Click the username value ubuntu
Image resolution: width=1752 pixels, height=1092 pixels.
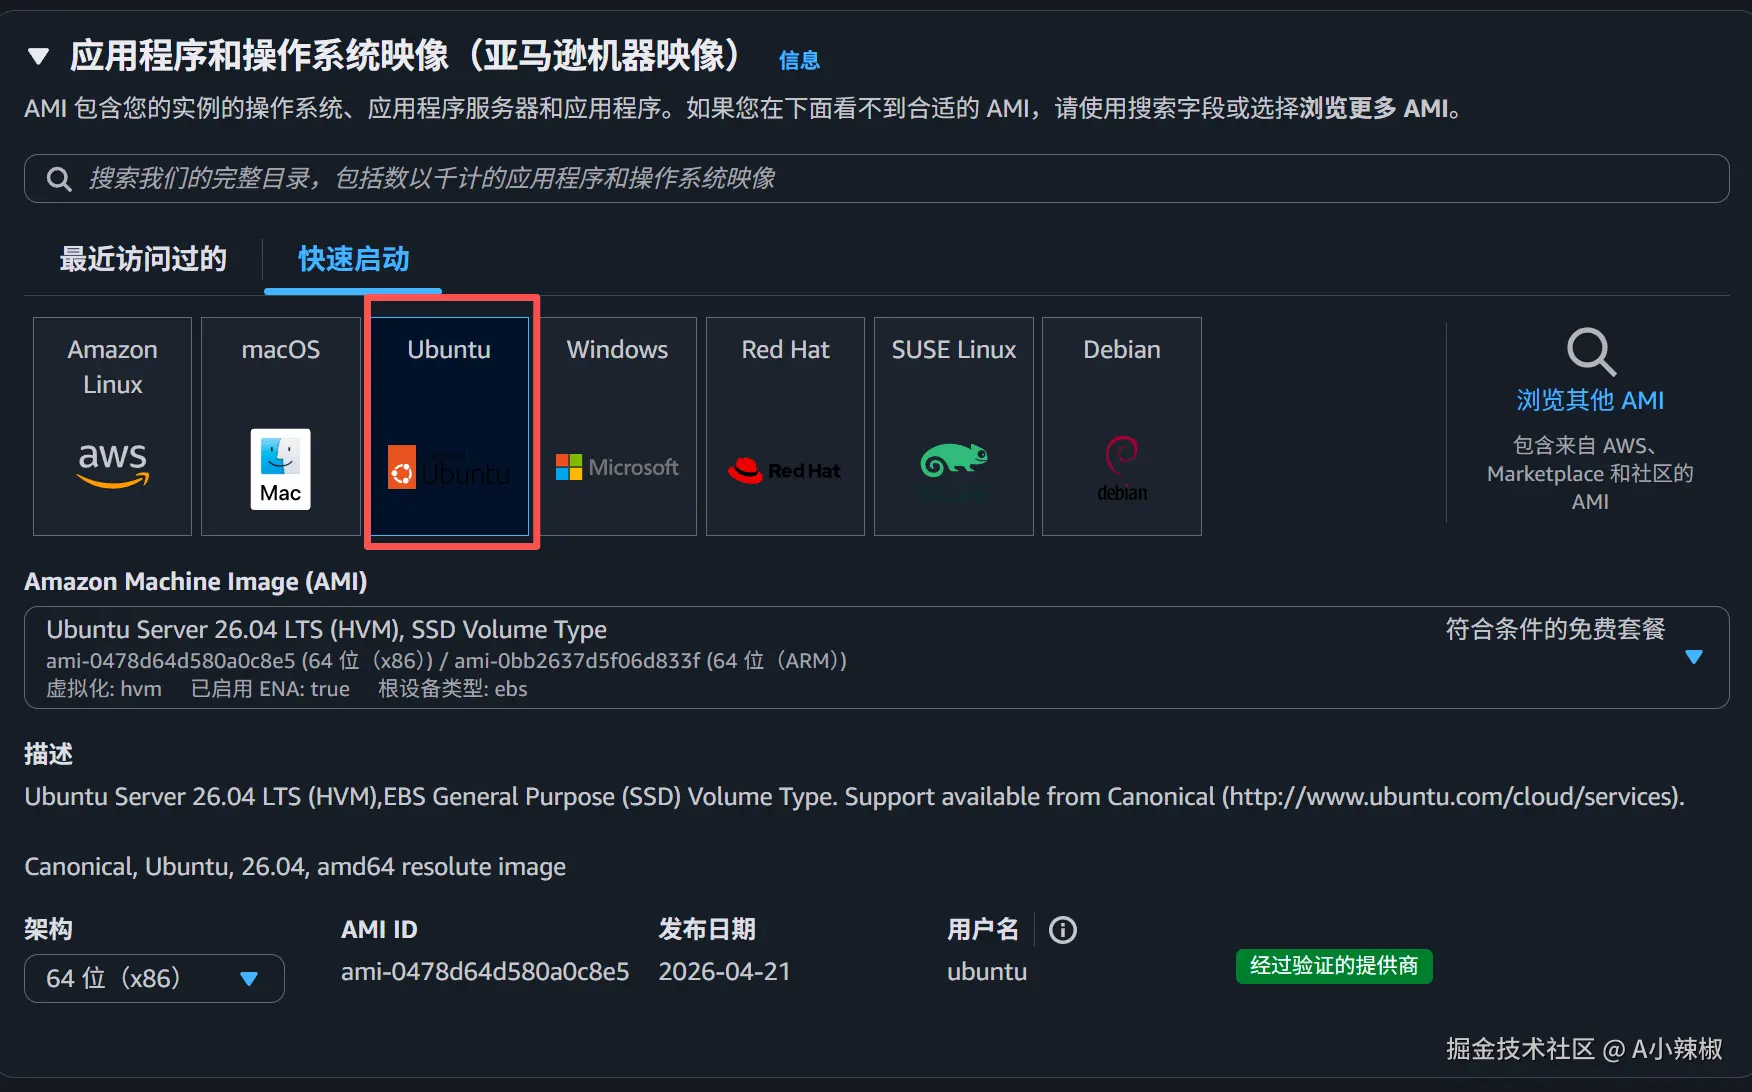pos(987,972)
